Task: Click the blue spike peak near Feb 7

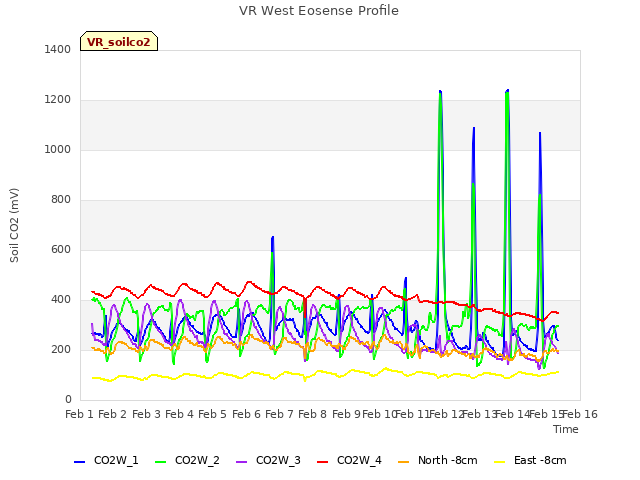Action: 272,237
